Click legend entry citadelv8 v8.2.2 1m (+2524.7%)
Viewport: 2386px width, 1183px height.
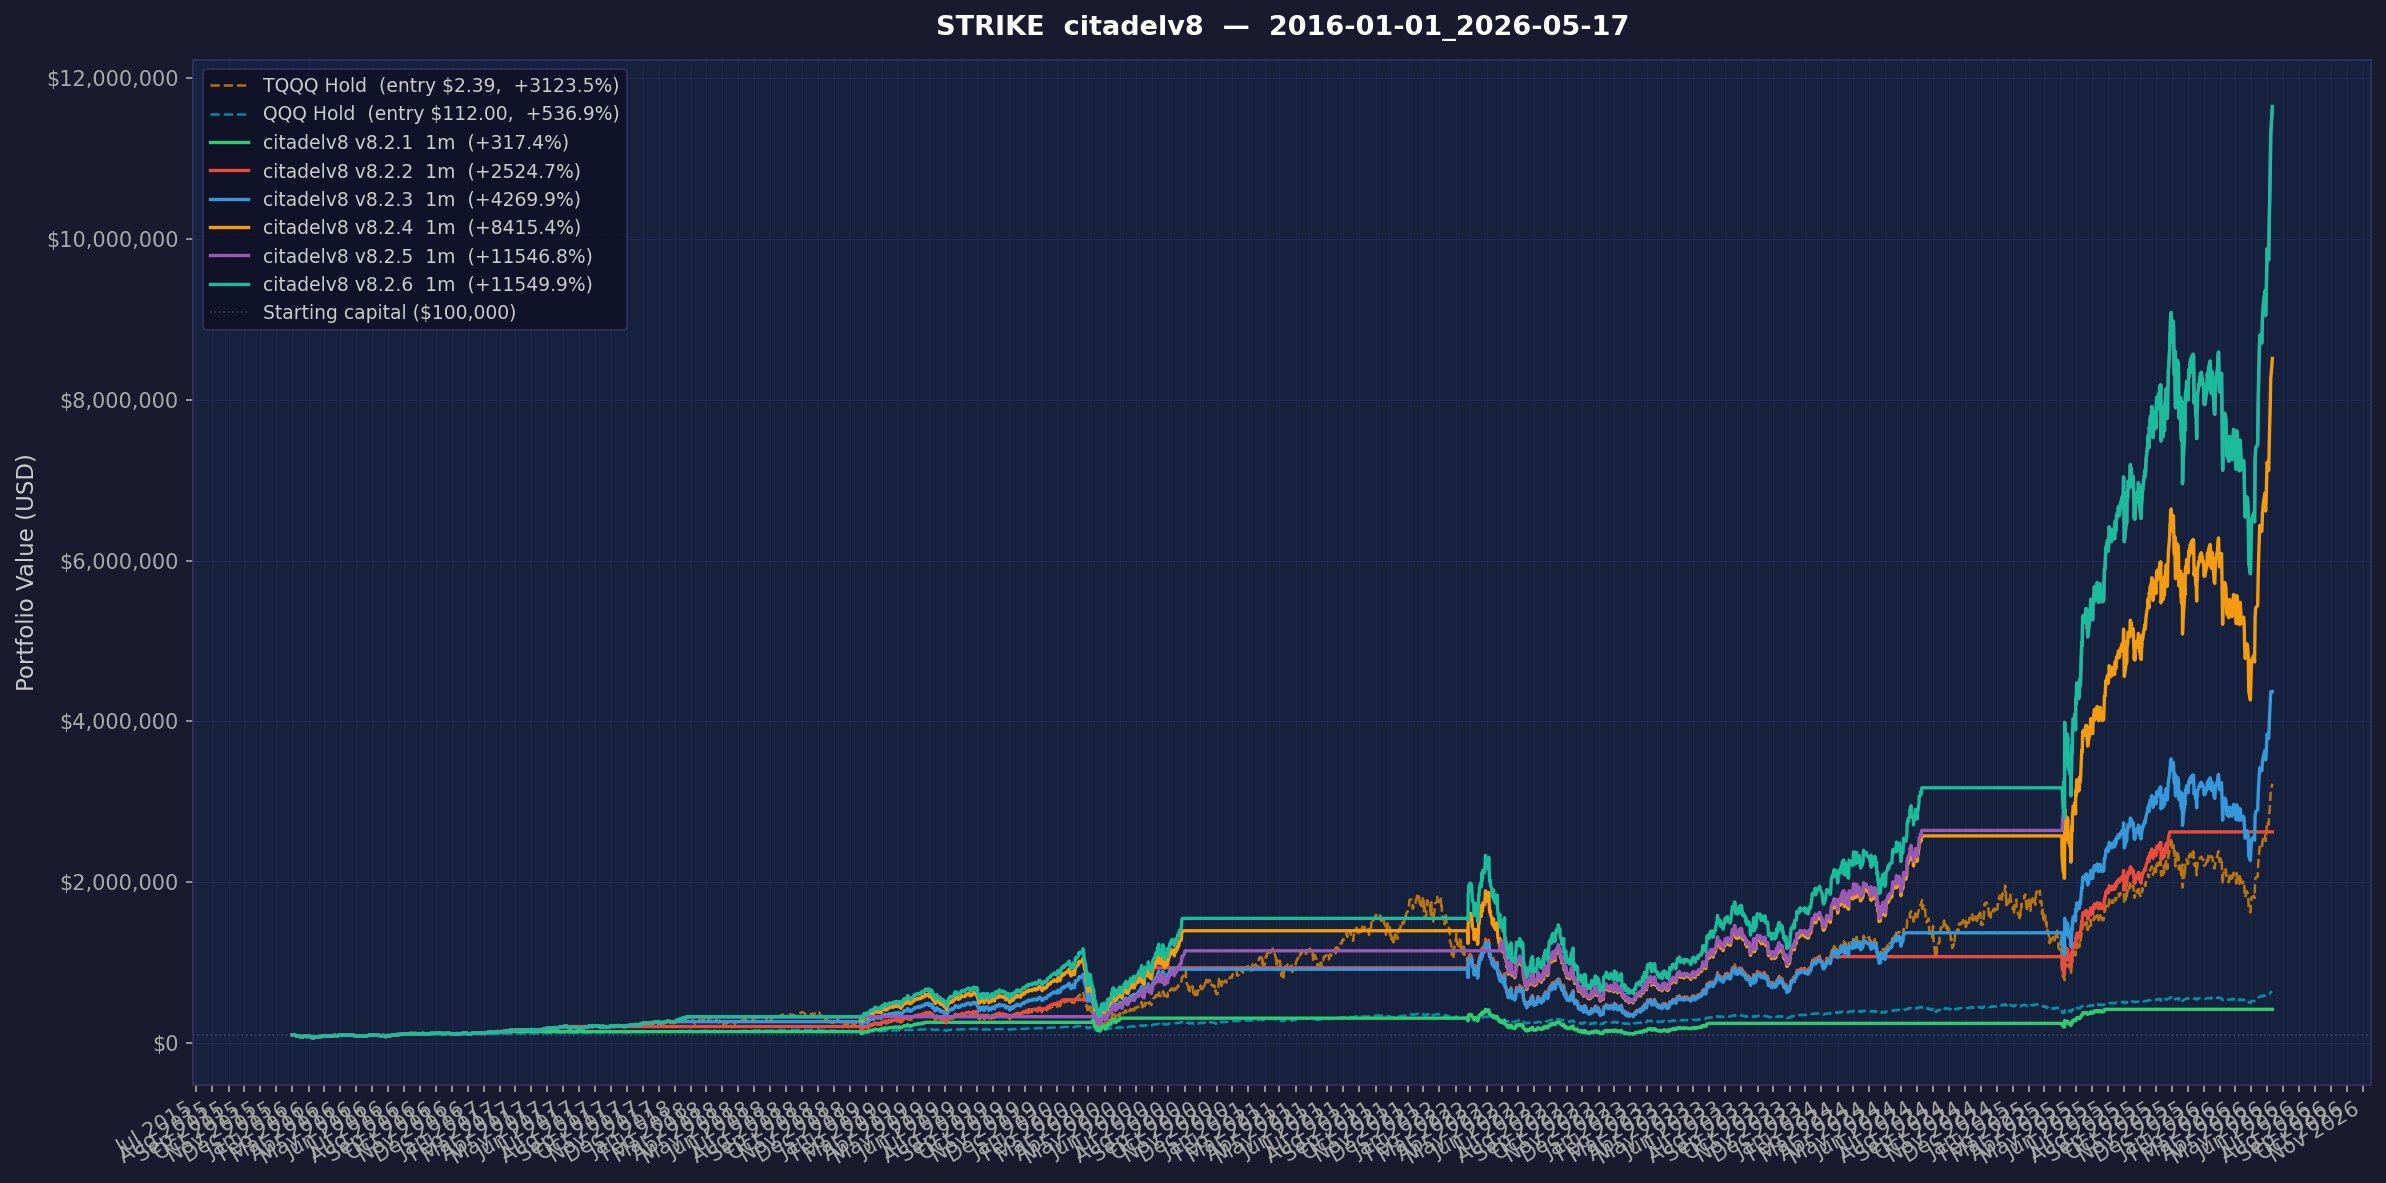(395, 171)
